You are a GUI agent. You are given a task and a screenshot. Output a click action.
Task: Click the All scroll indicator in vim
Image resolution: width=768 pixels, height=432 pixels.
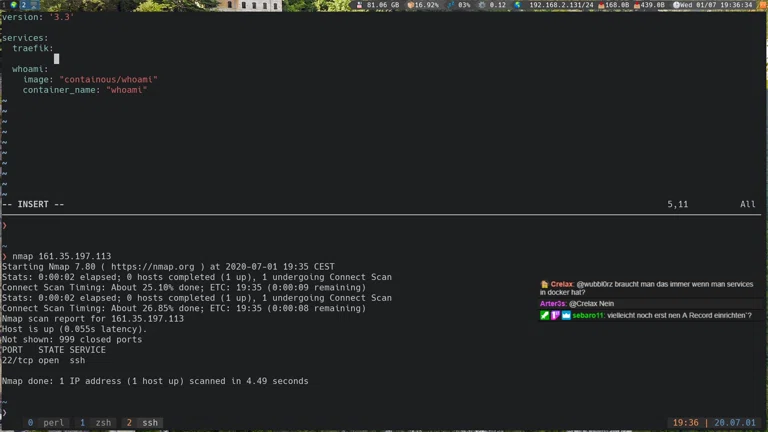(x=747, y=204)
